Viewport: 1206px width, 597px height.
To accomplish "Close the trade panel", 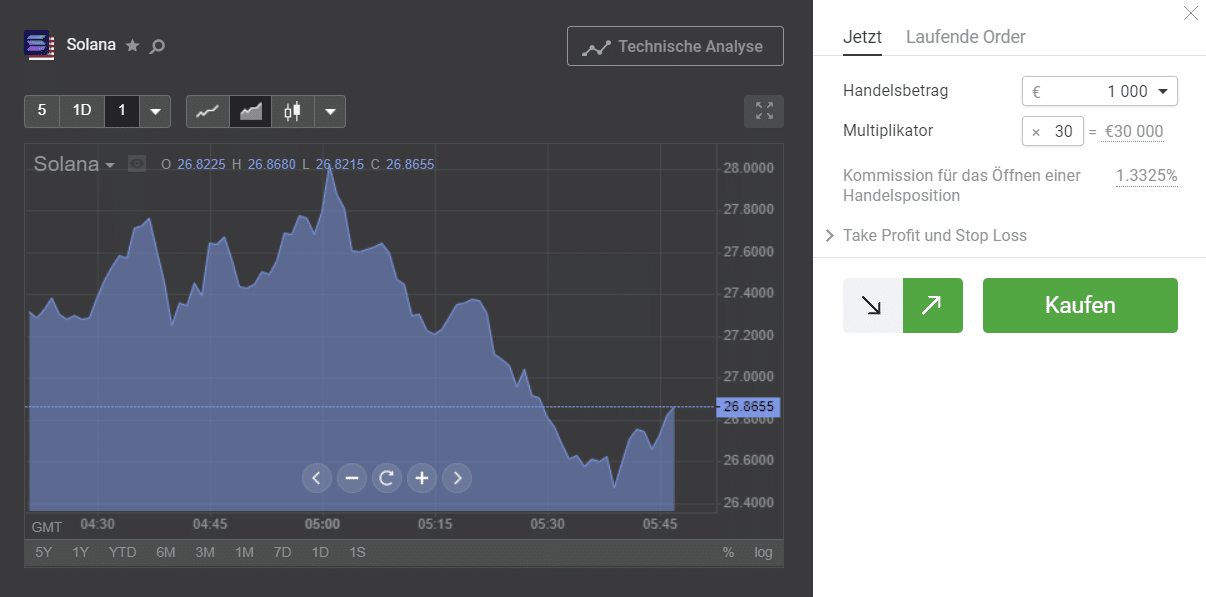I will (x=1190, y=13).
